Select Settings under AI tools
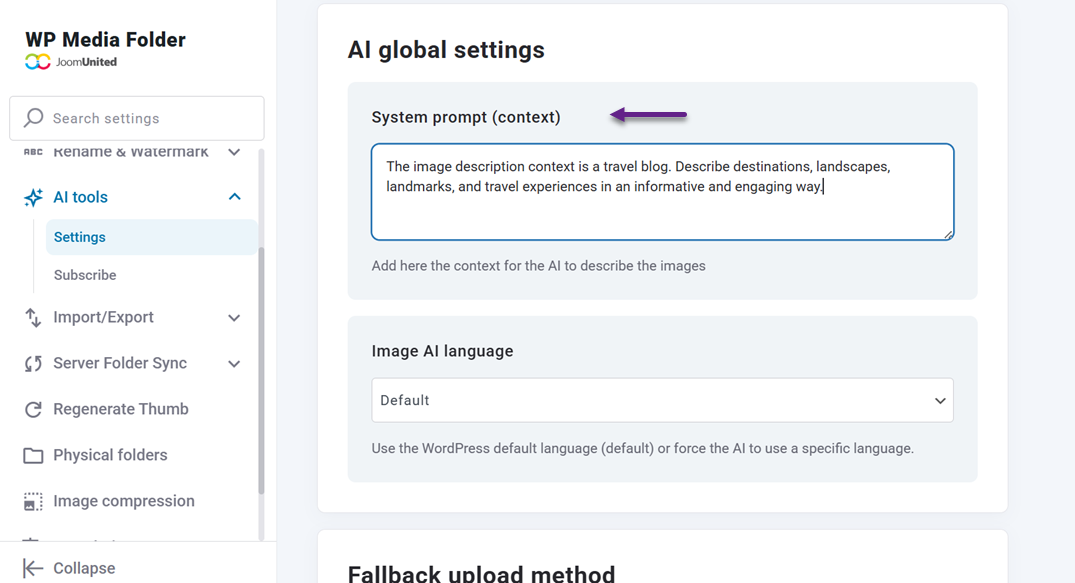The height and width of the screenshot is (583, 1075). coord(80,237)
